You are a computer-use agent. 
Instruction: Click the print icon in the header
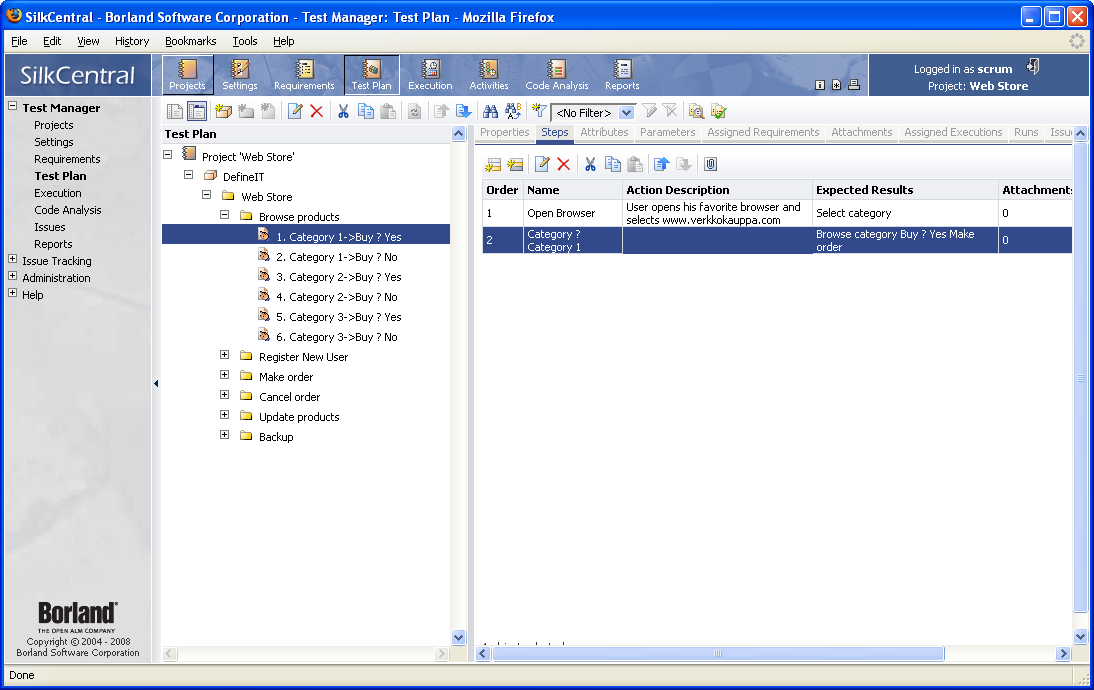(x=853, y=85)
